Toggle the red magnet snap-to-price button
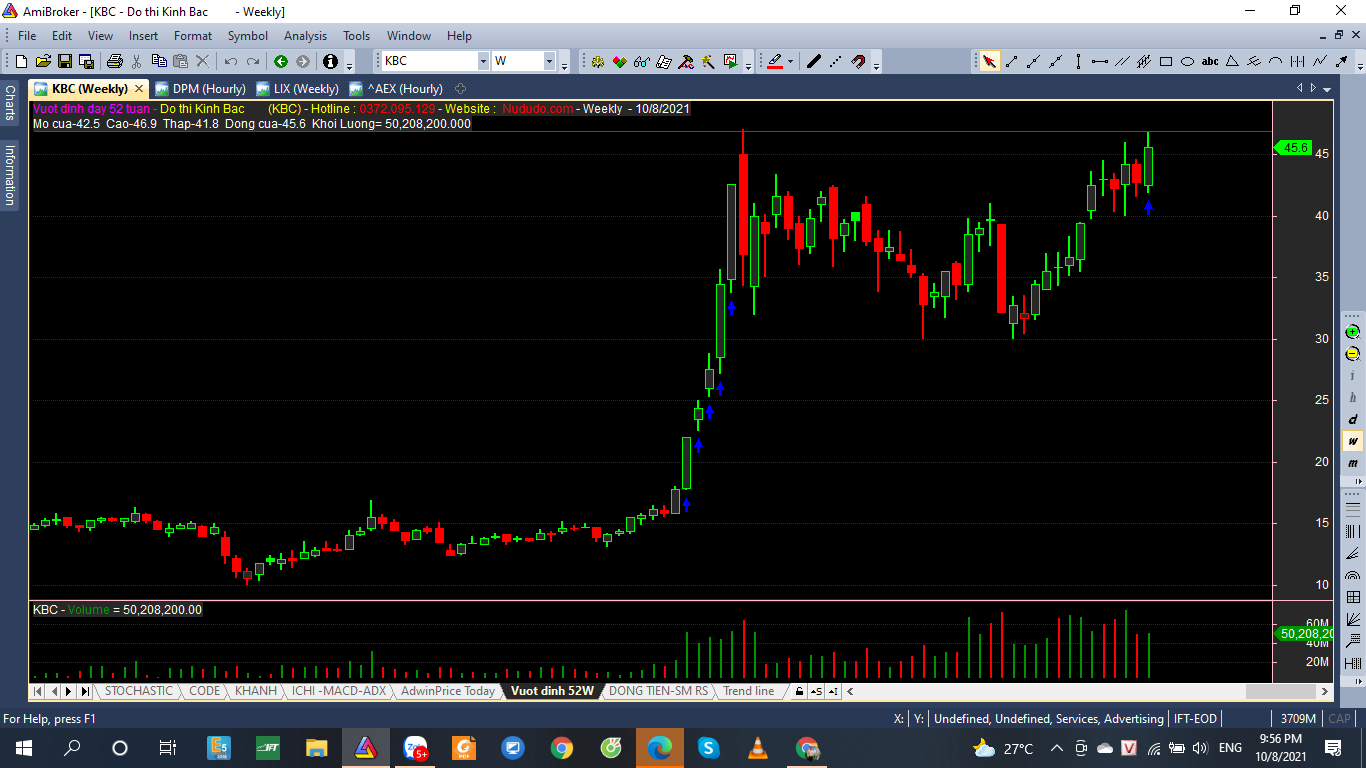This screenshot has height=768, width=1366. (858, 61)
